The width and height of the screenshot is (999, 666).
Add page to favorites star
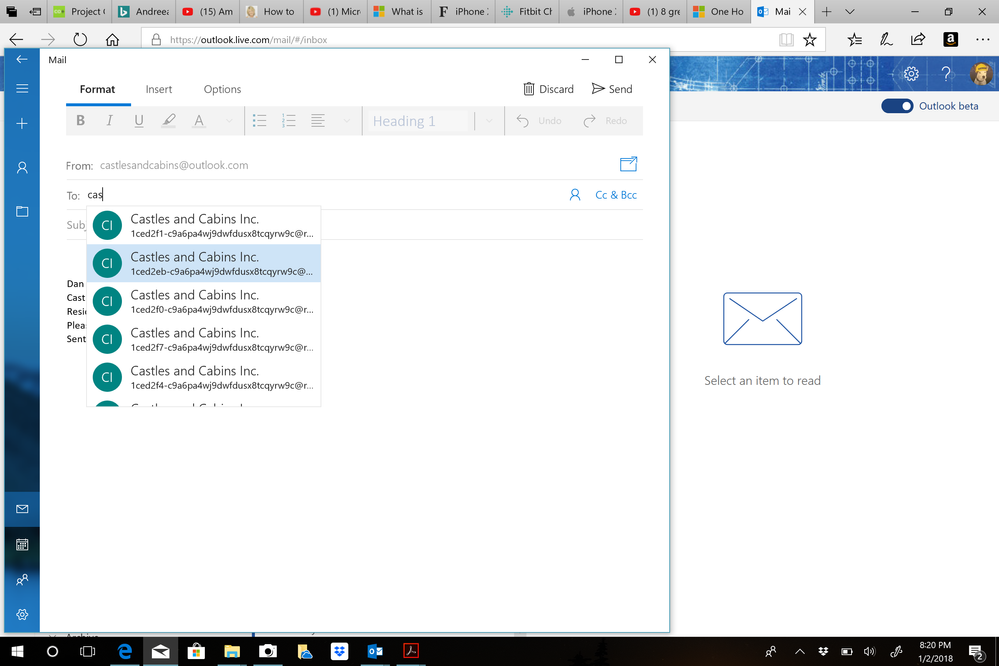[810, 40]
